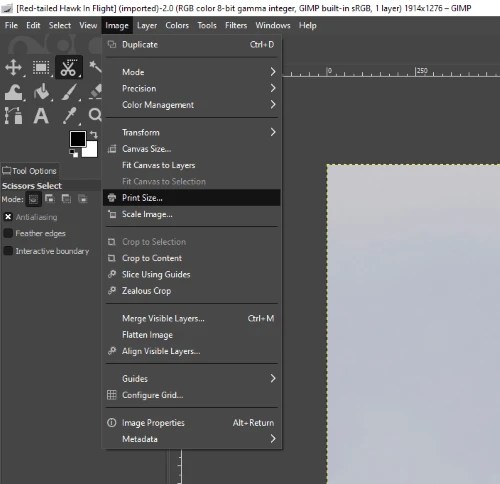Open the Help menu
Viewport: 500px width, 484px height.
[307, 25]
